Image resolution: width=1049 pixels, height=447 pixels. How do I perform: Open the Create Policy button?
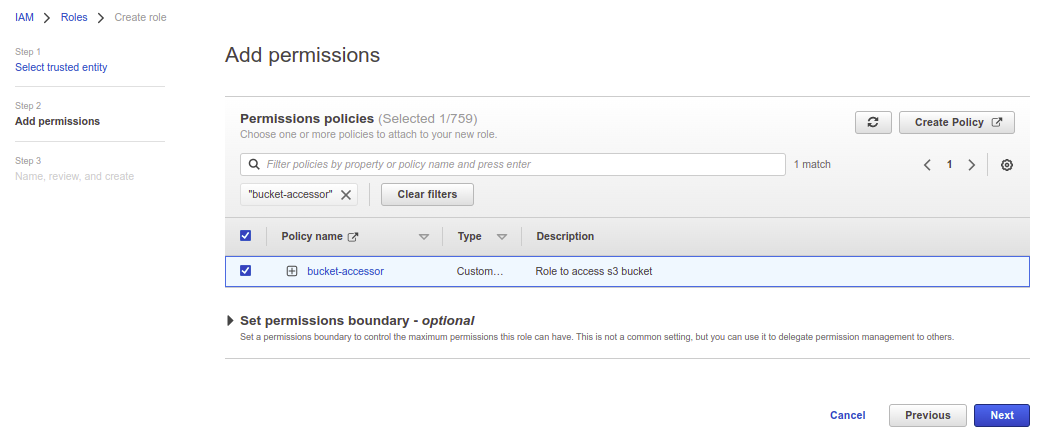pyautogui.click(x=957, y=122)
